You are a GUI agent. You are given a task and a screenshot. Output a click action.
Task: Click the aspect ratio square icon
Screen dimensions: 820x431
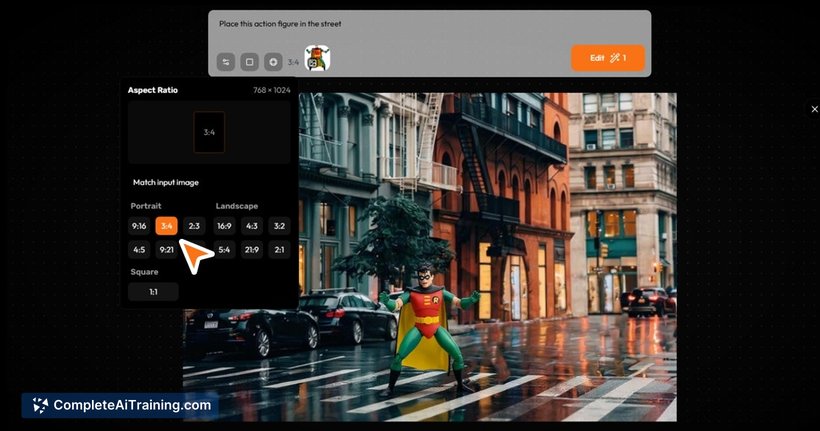pyautogui.click(x=249, y=62)
